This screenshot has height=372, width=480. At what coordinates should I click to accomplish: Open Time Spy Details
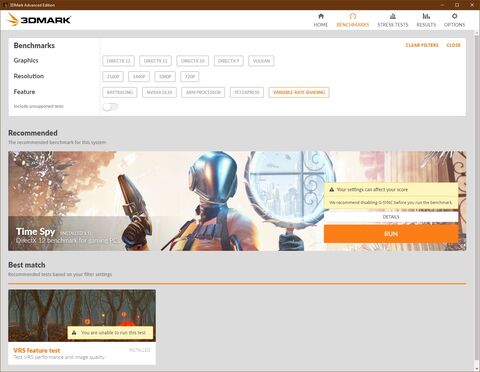(x=391, y=217)
